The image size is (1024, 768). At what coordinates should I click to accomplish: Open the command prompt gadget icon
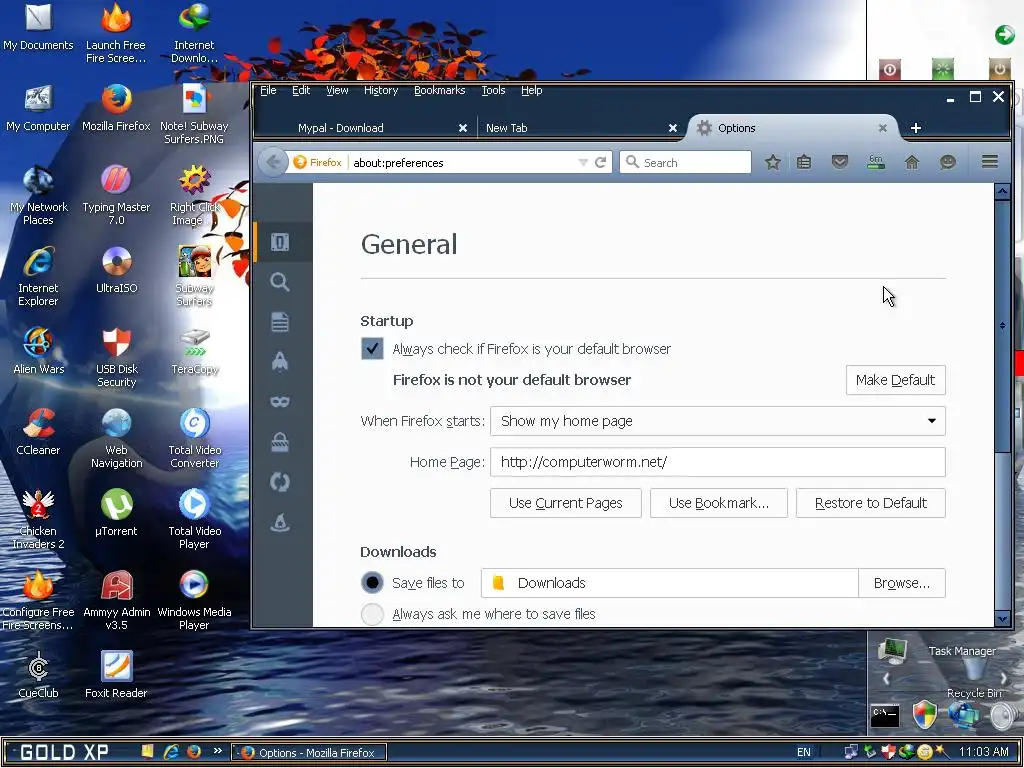pyautogui.click(x=885, y=716)
